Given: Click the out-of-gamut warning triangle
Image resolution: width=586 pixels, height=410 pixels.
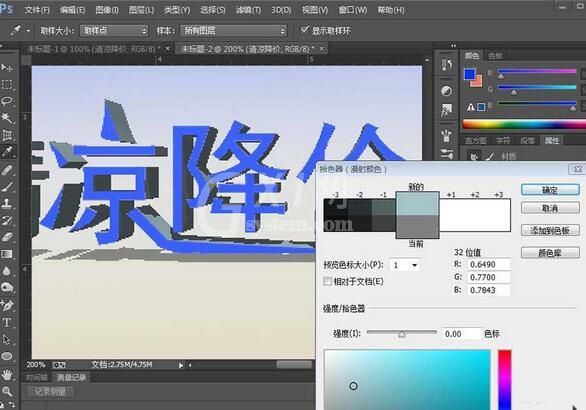Looking at the screenshot, I should click(x=471, y=107).
